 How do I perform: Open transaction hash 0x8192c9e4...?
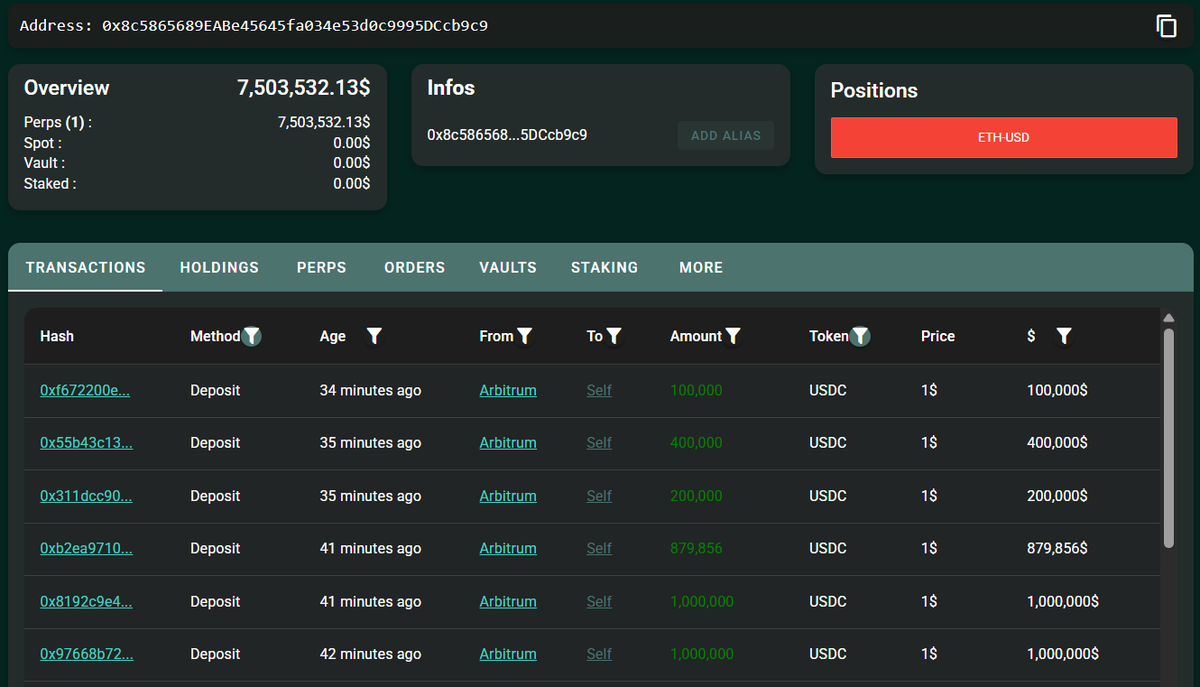pyautogui.click(x=86, y=601)
